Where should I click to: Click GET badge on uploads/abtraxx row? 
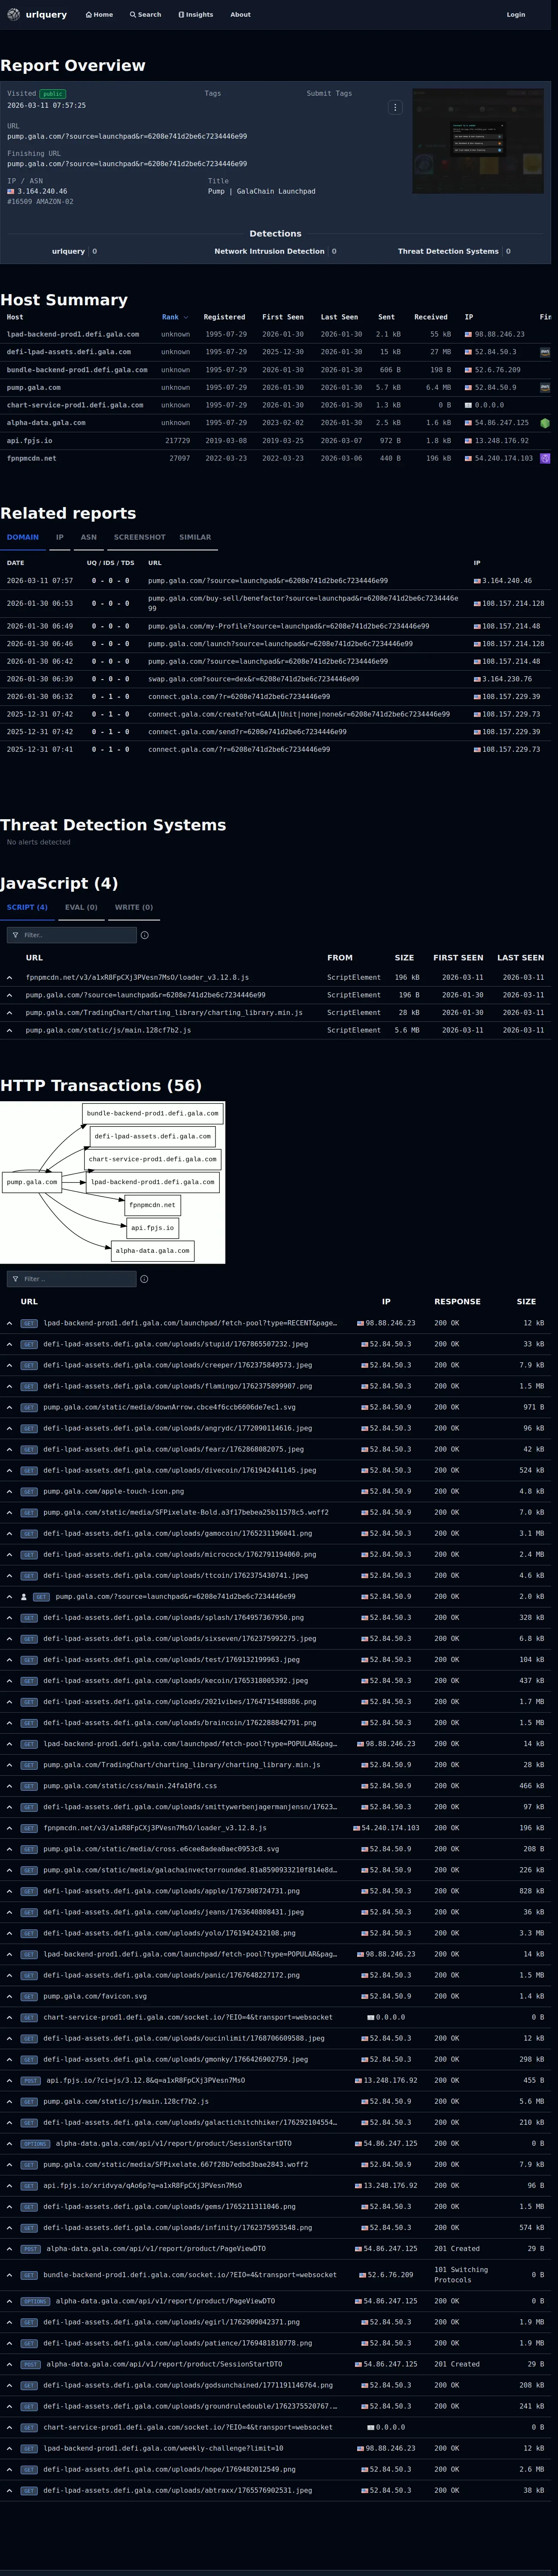29,2490
